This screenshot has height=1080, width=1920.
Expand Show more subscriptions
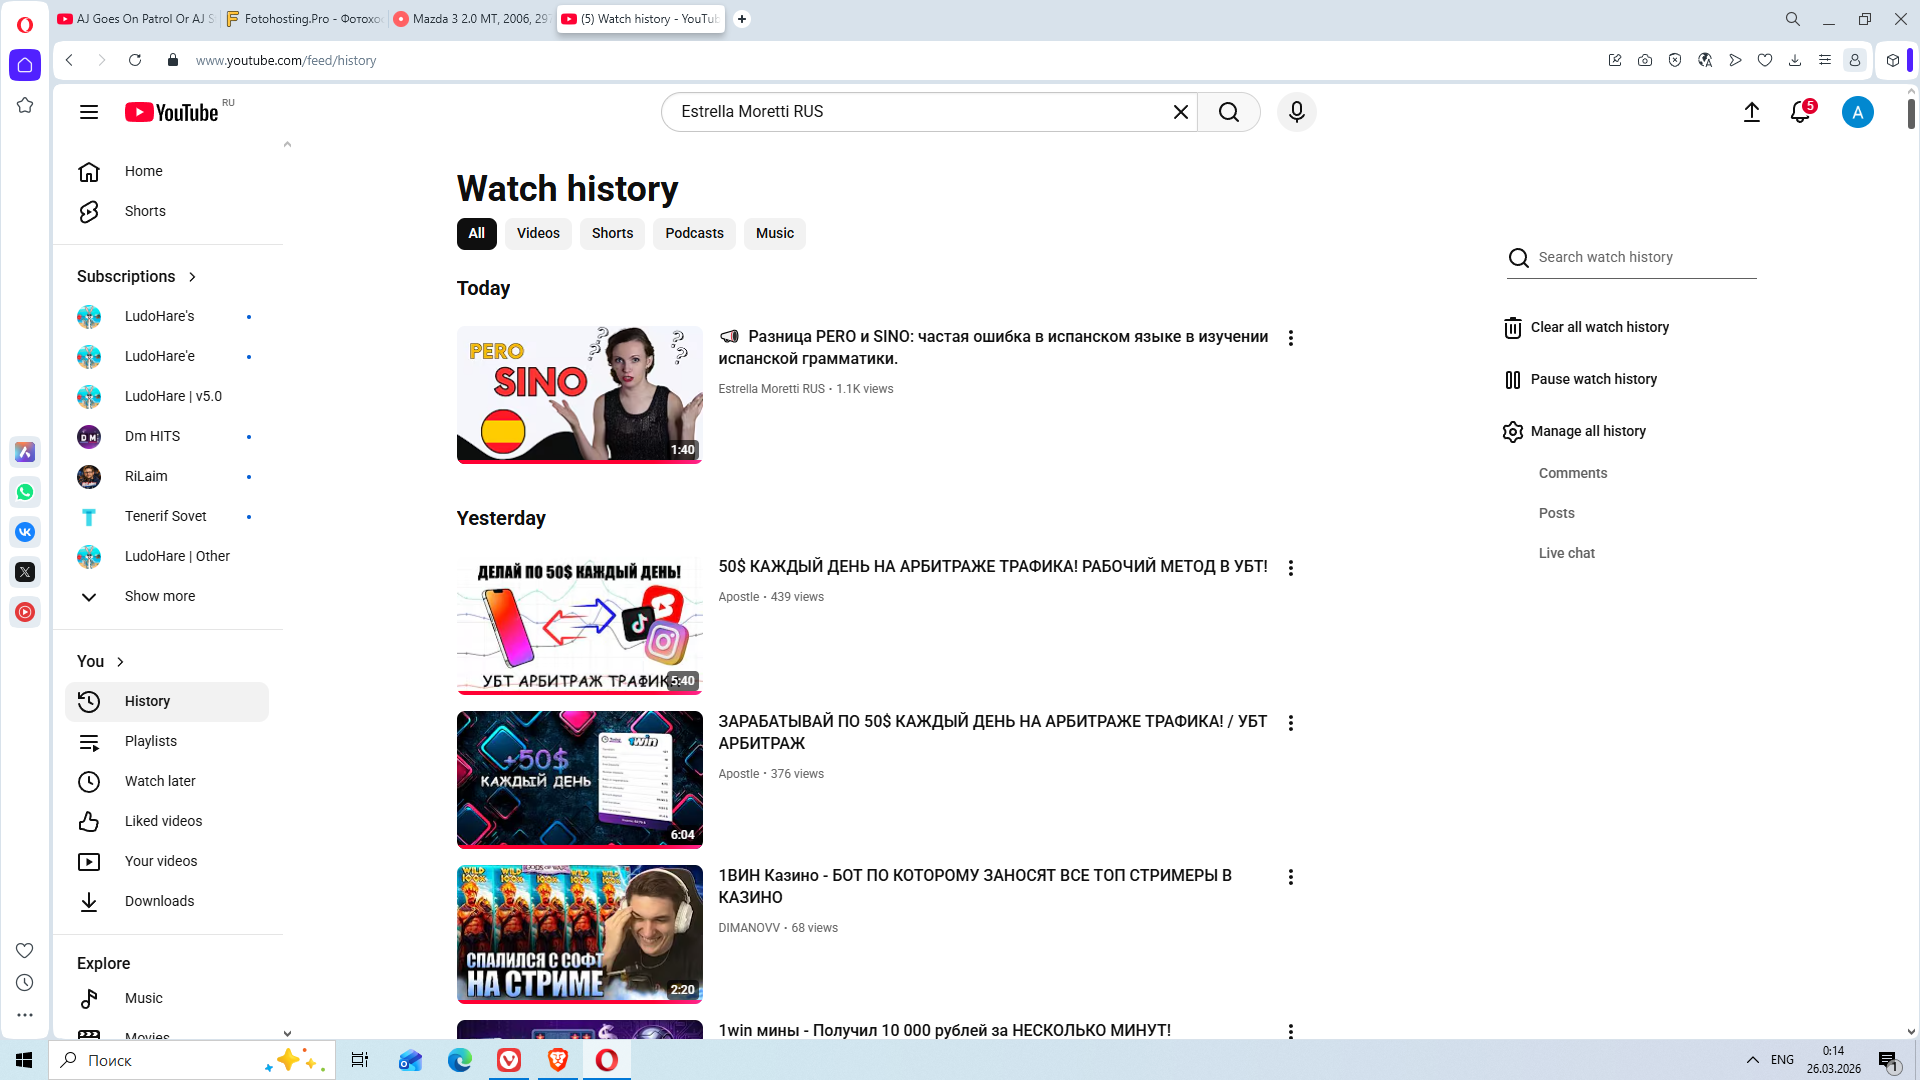click(x=159, y=596)
